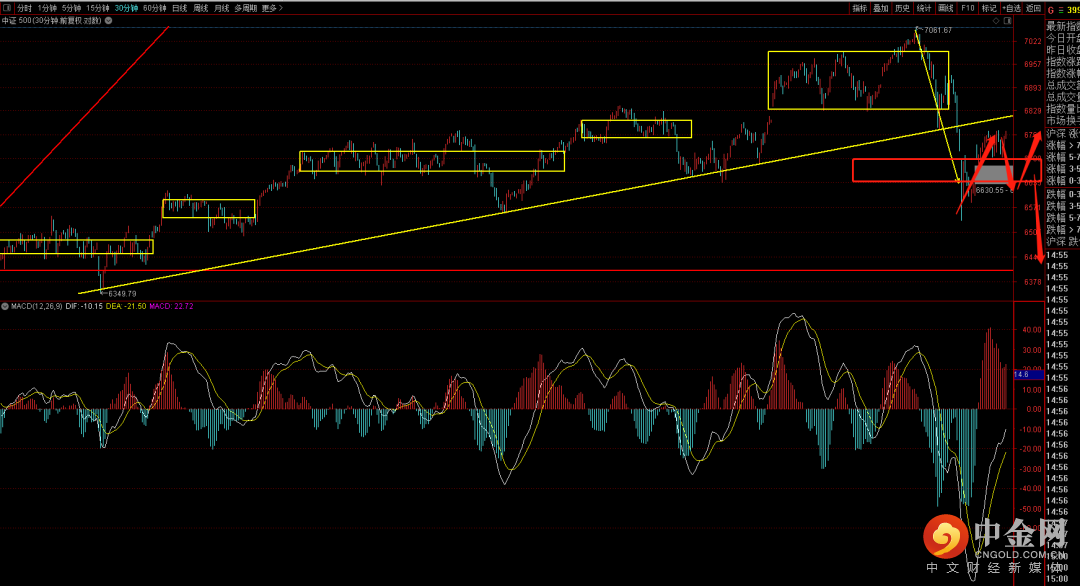Click the 6957 price axis label

click(x=1032, y=65)
